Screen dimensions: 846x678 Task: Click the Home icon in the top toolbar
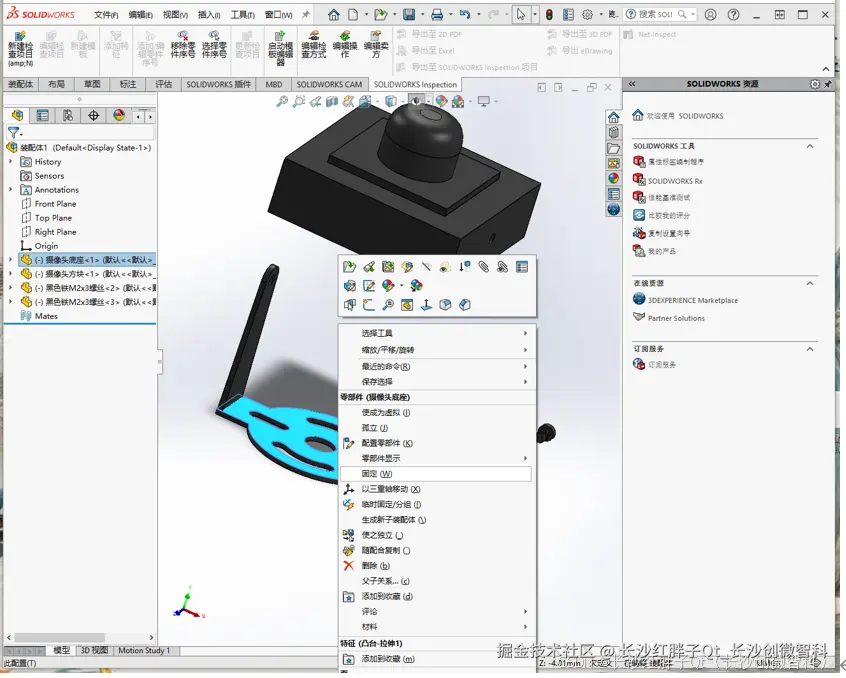tap(334, 15)
